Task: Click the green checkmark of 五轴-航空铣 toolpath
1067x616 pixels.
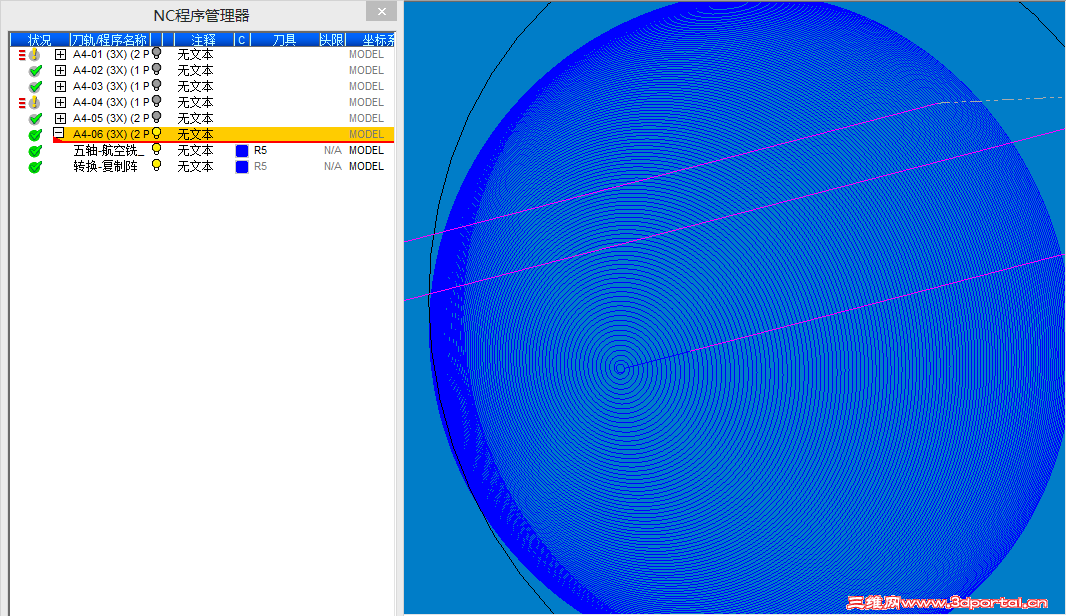Action: pos(35,150)
